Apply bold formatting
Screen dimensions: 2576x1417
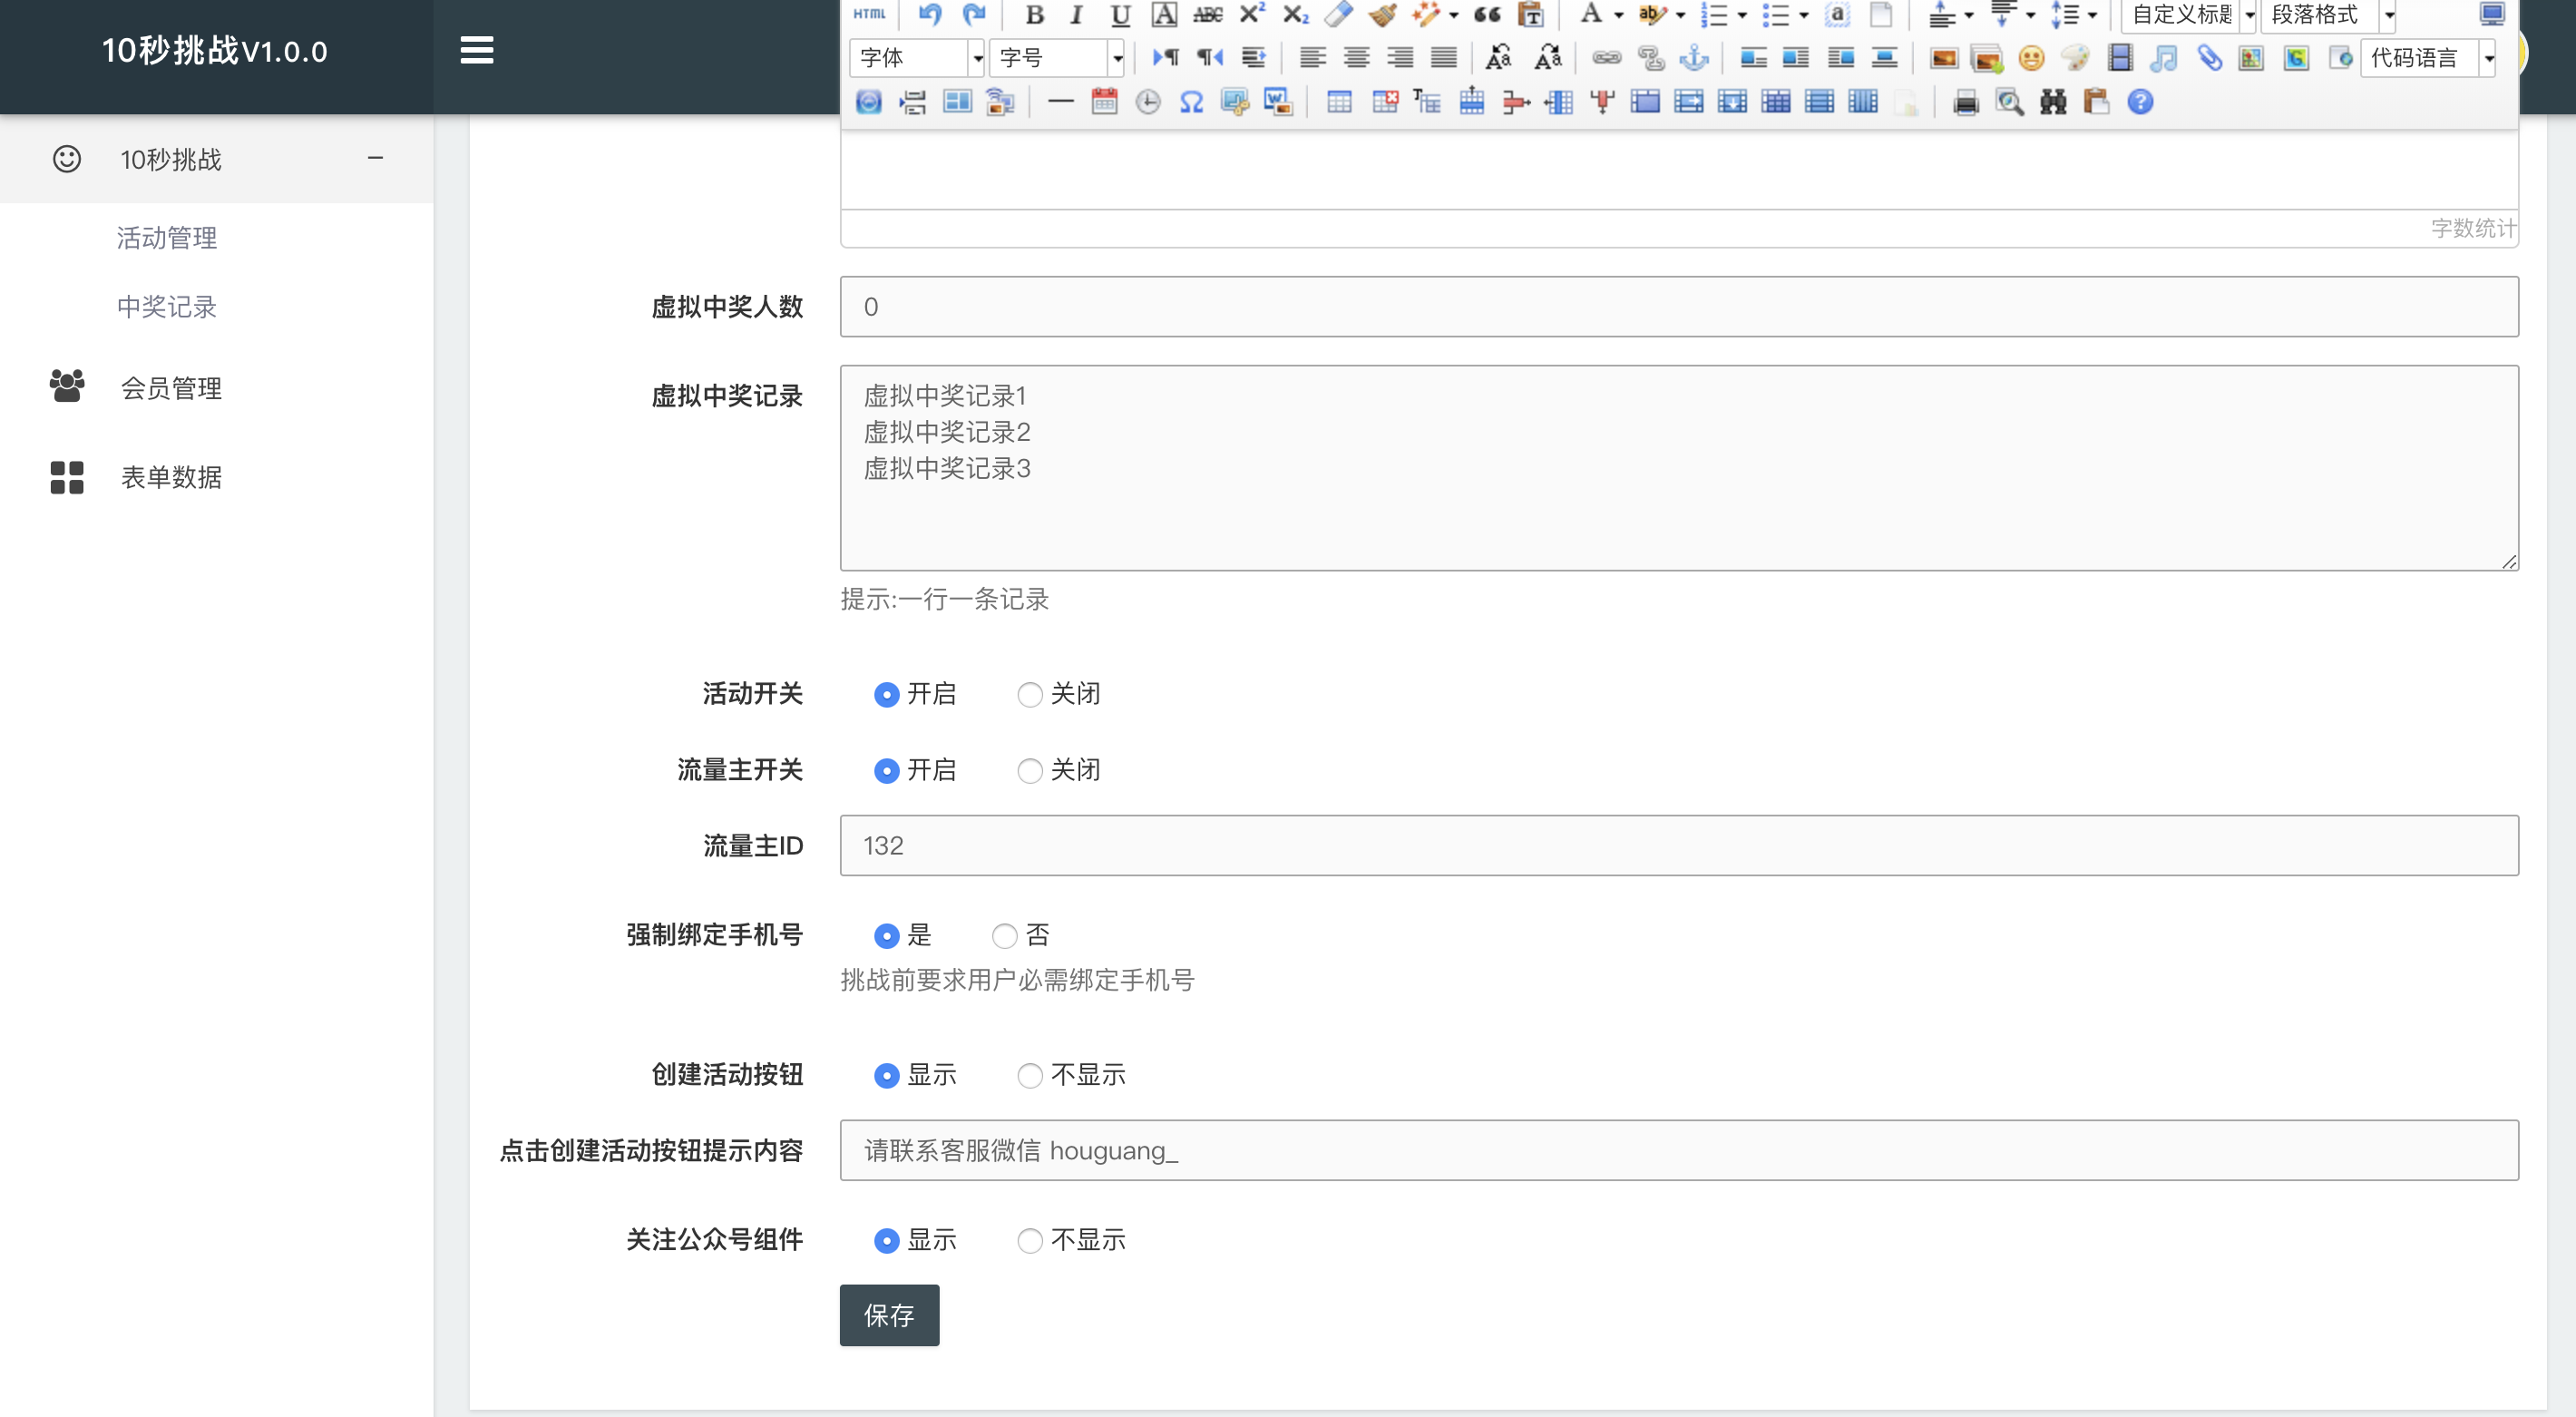[x=1035, y=14]
